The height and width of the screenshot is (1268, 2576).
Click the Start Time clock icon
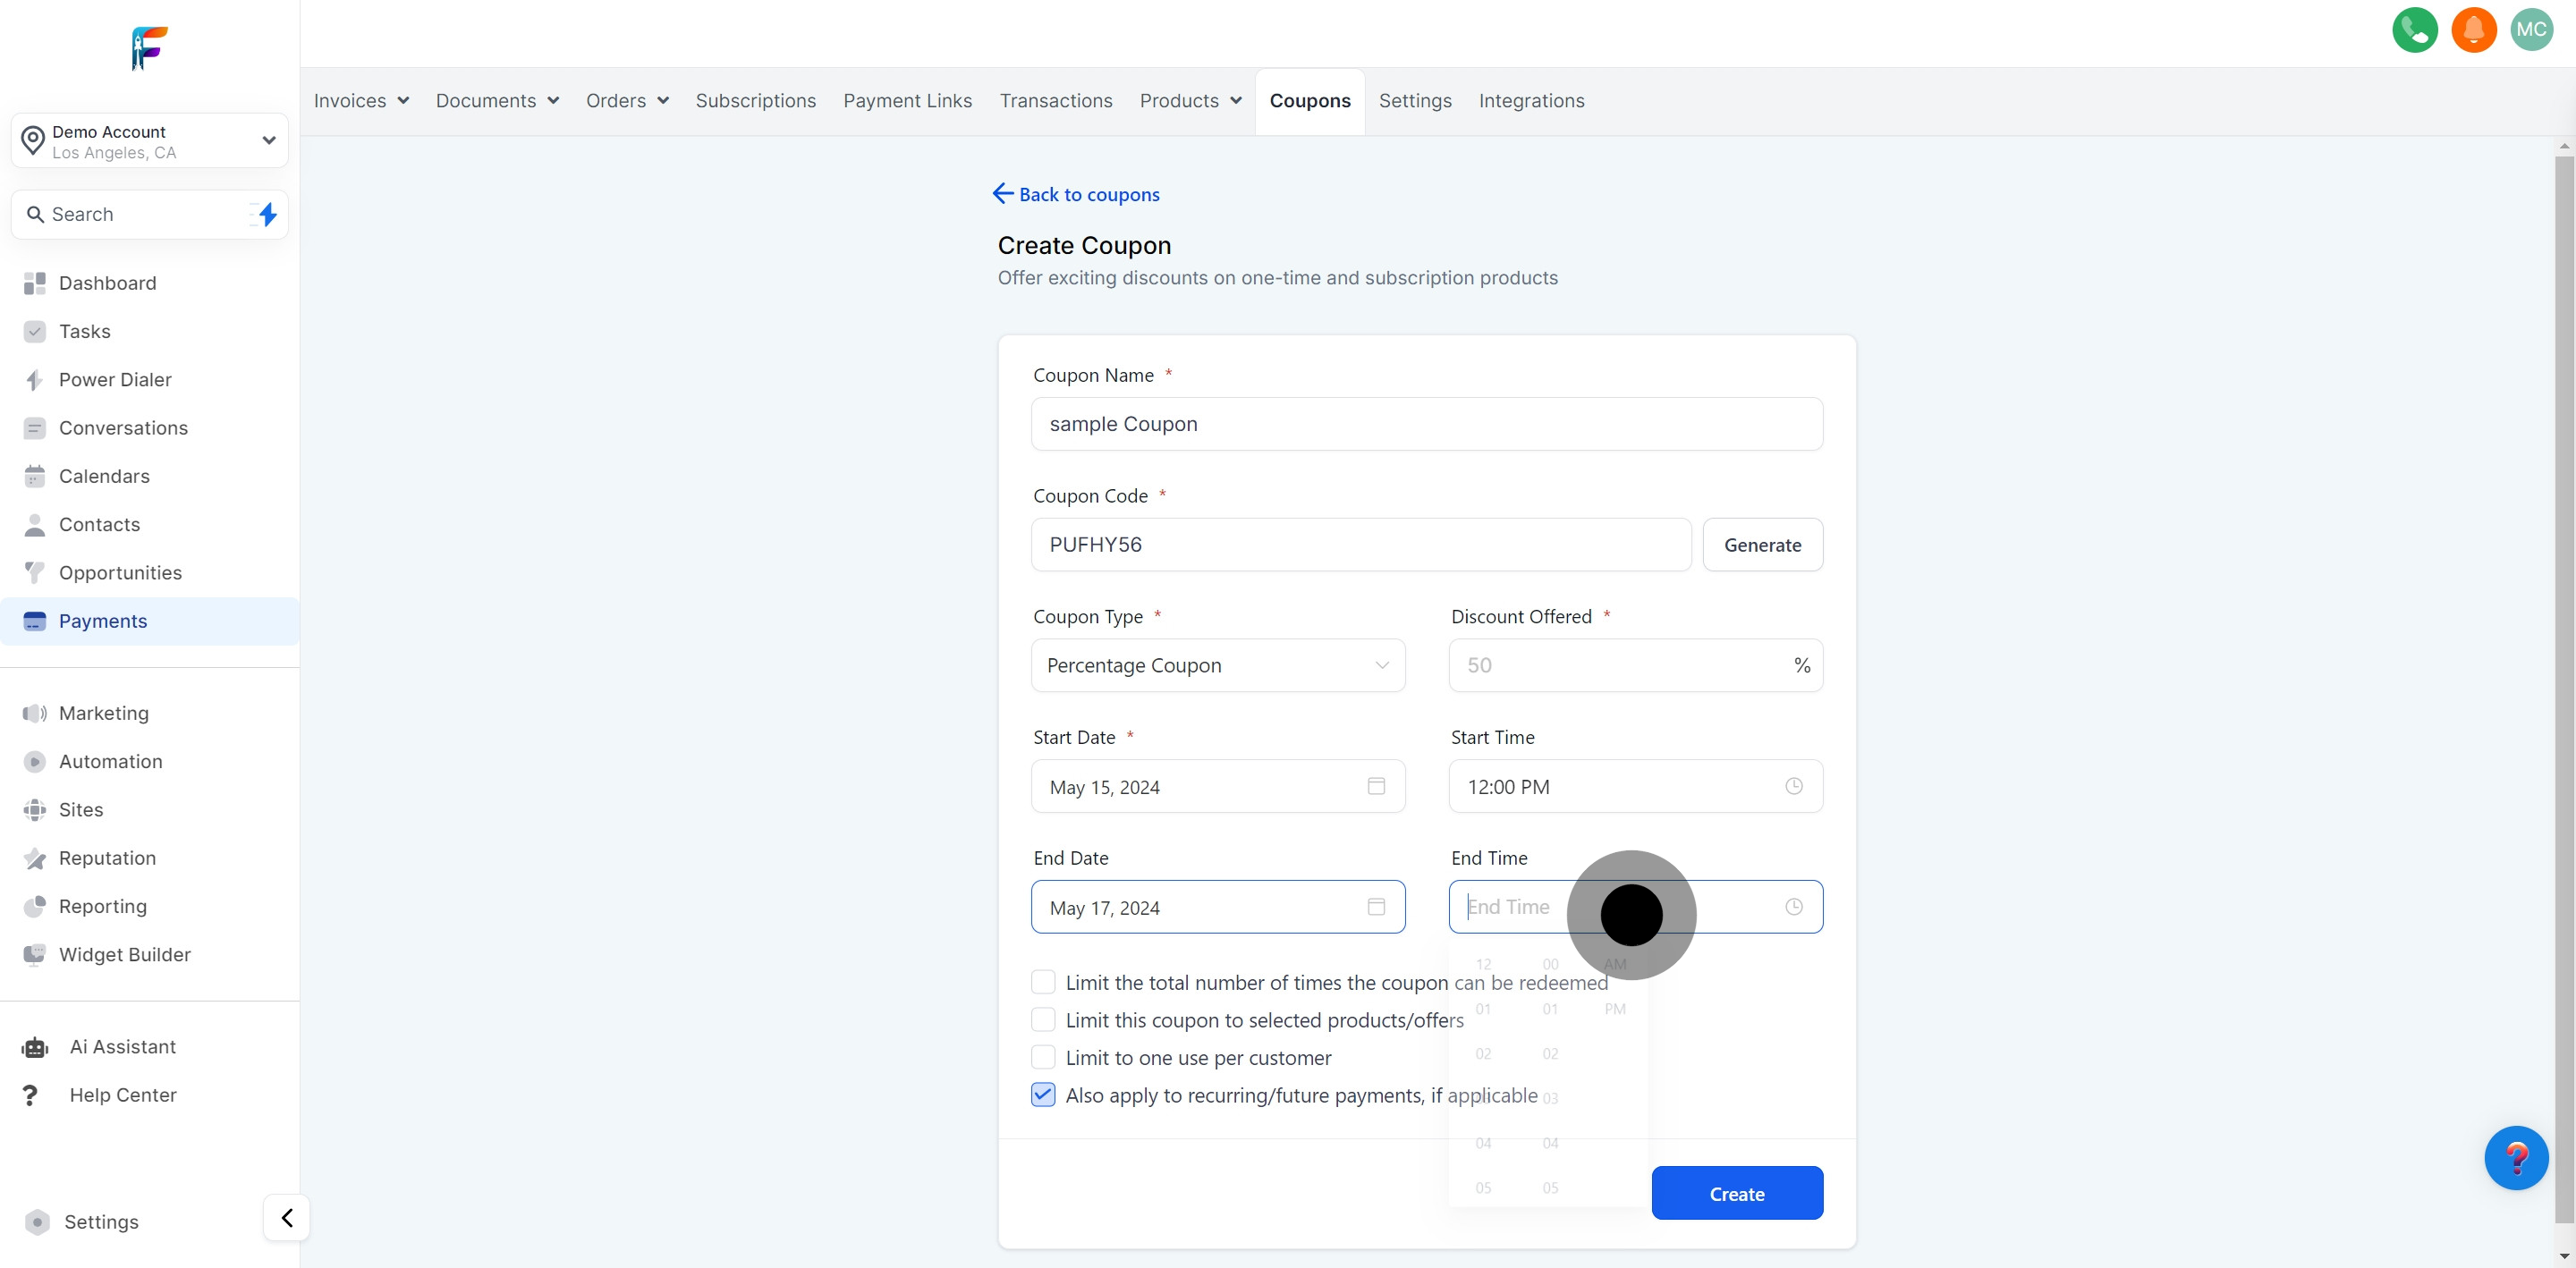[1794, 786]
